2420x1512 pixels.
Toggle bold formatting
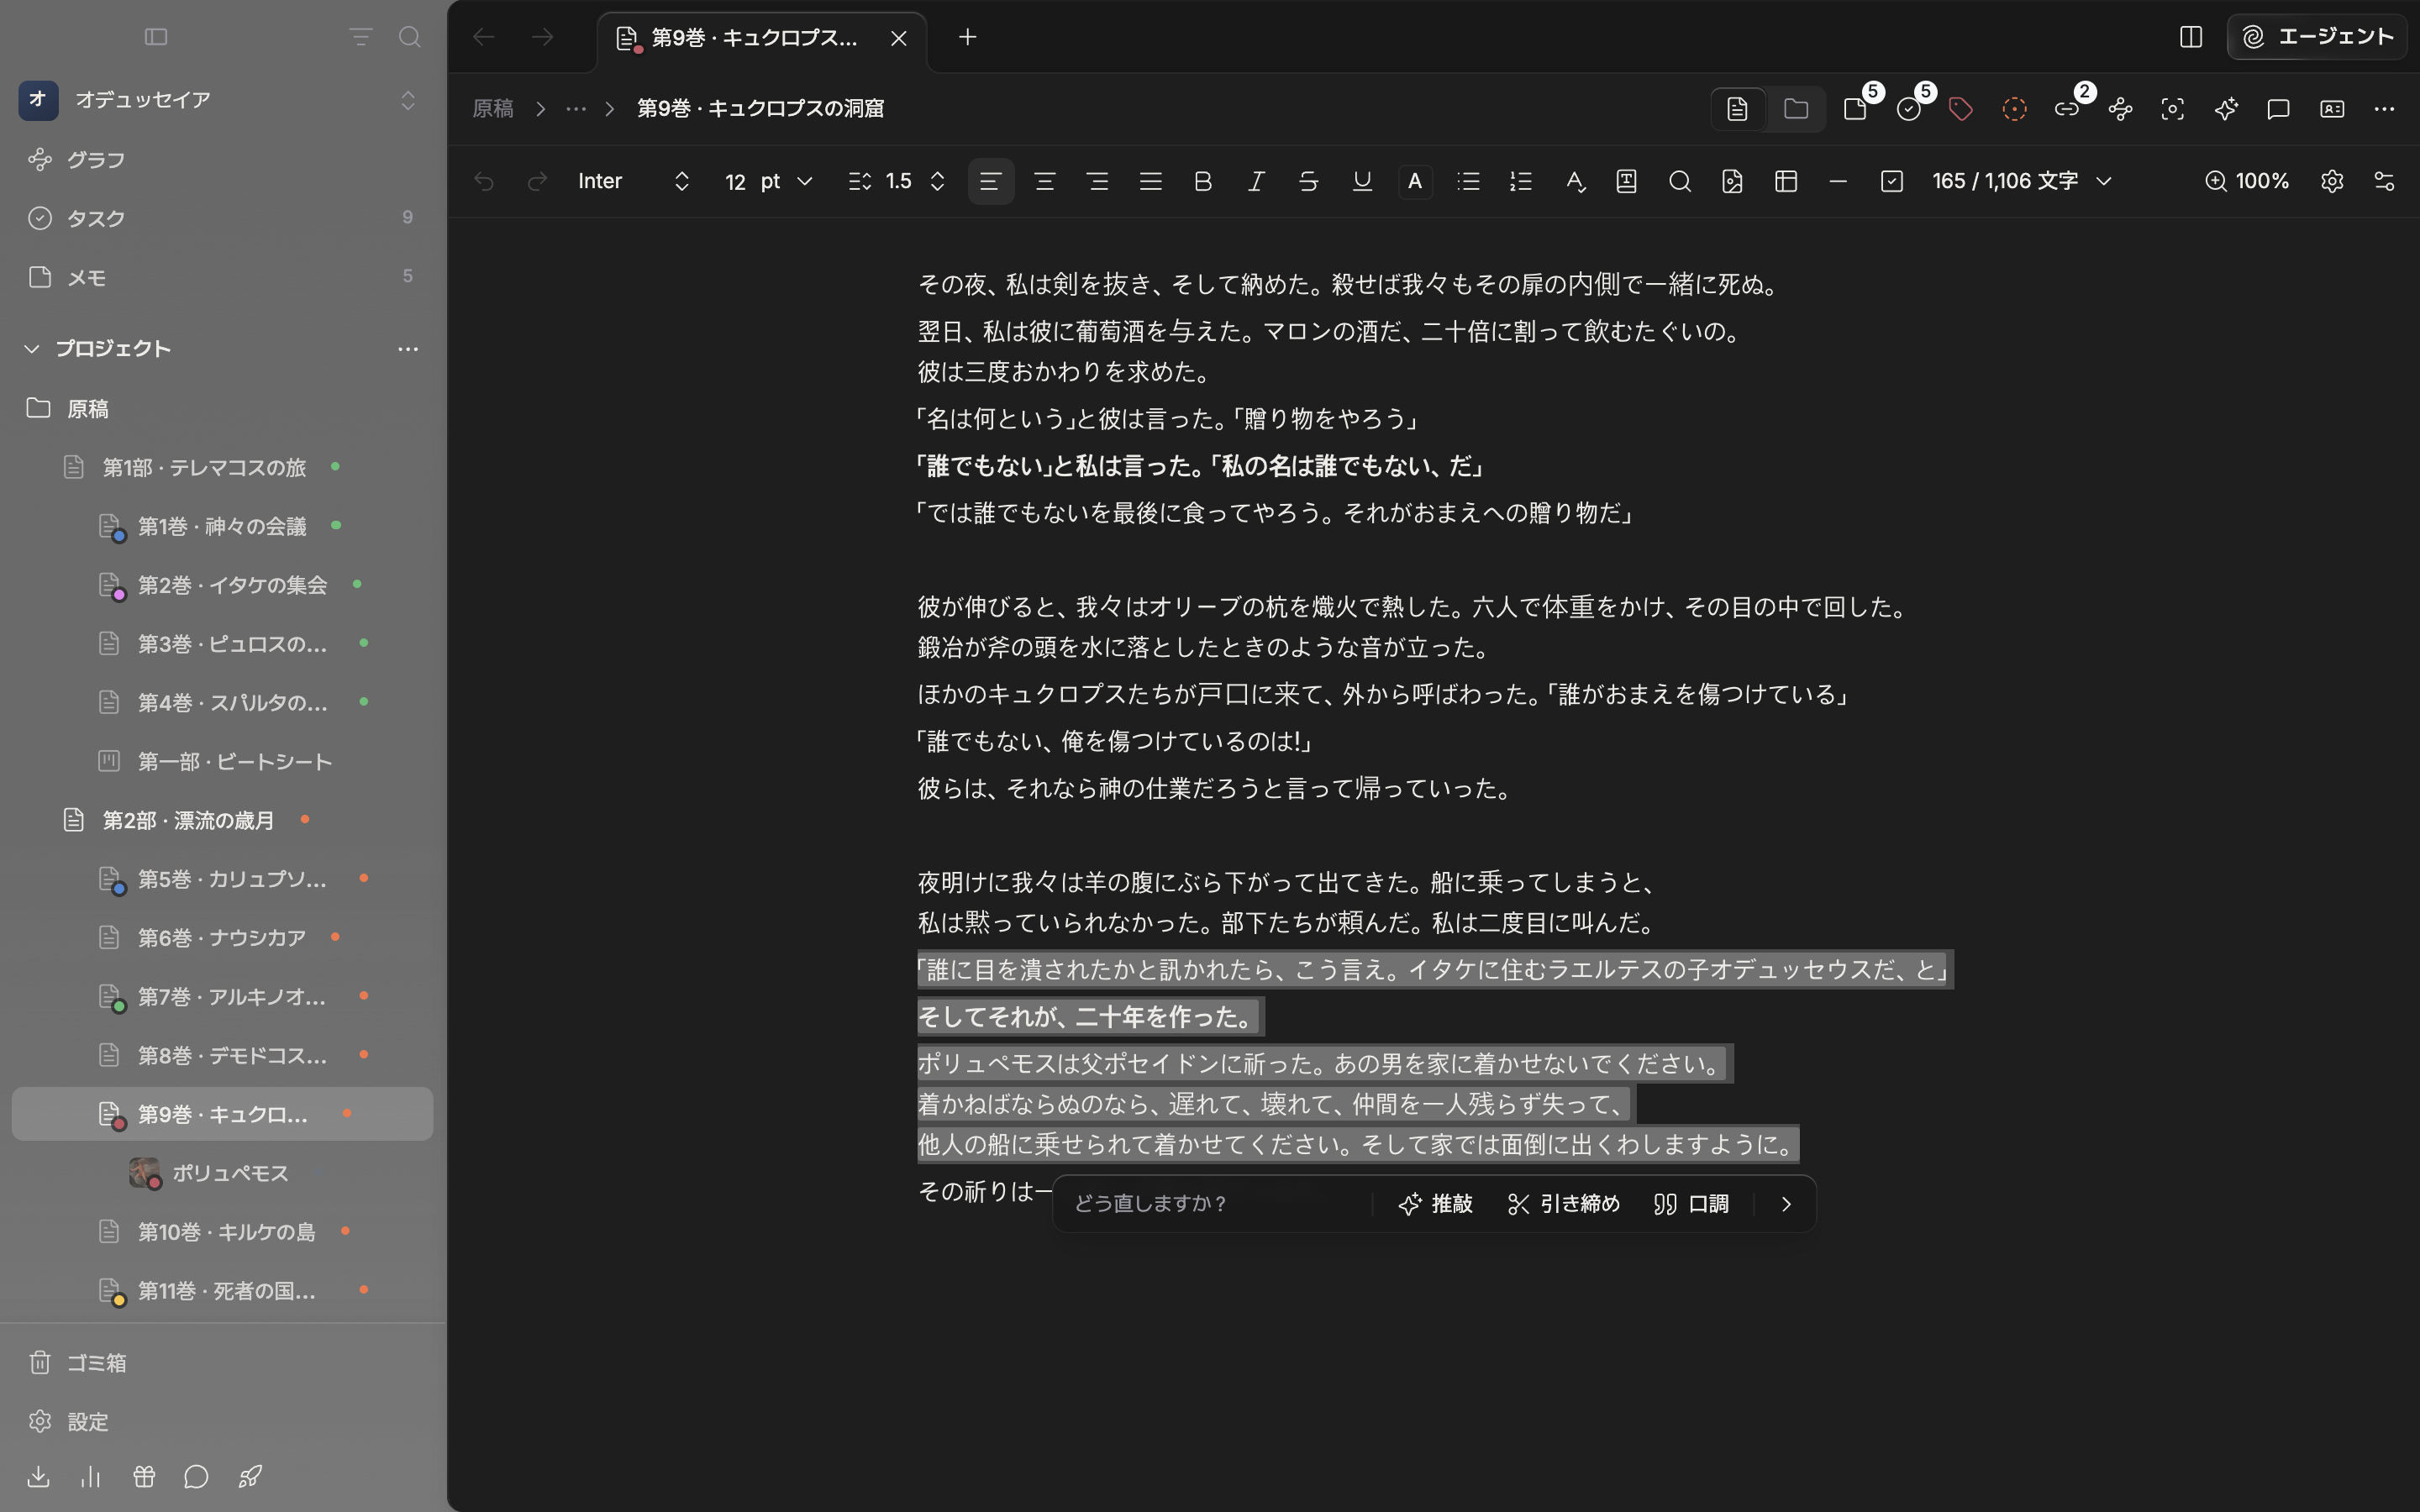tap(1203, 181)
